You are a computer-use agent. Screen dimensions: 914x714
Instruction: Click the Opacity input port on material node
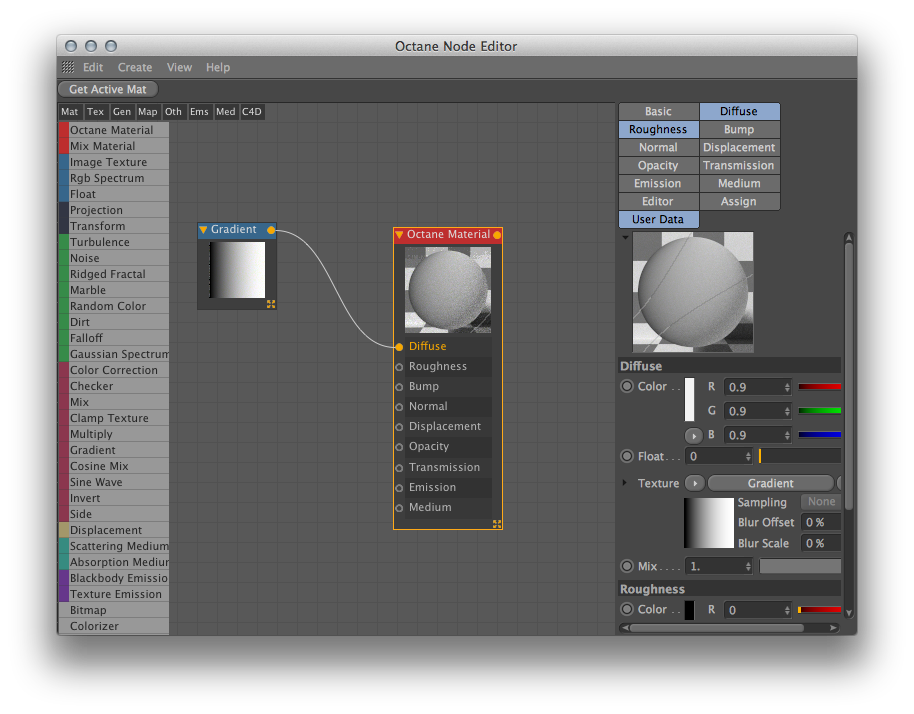399,447
